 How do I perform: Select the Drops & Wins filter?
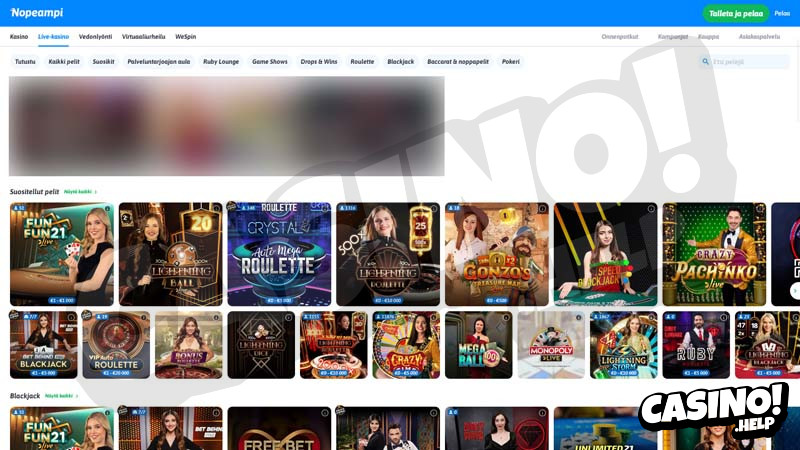(319, 62)
